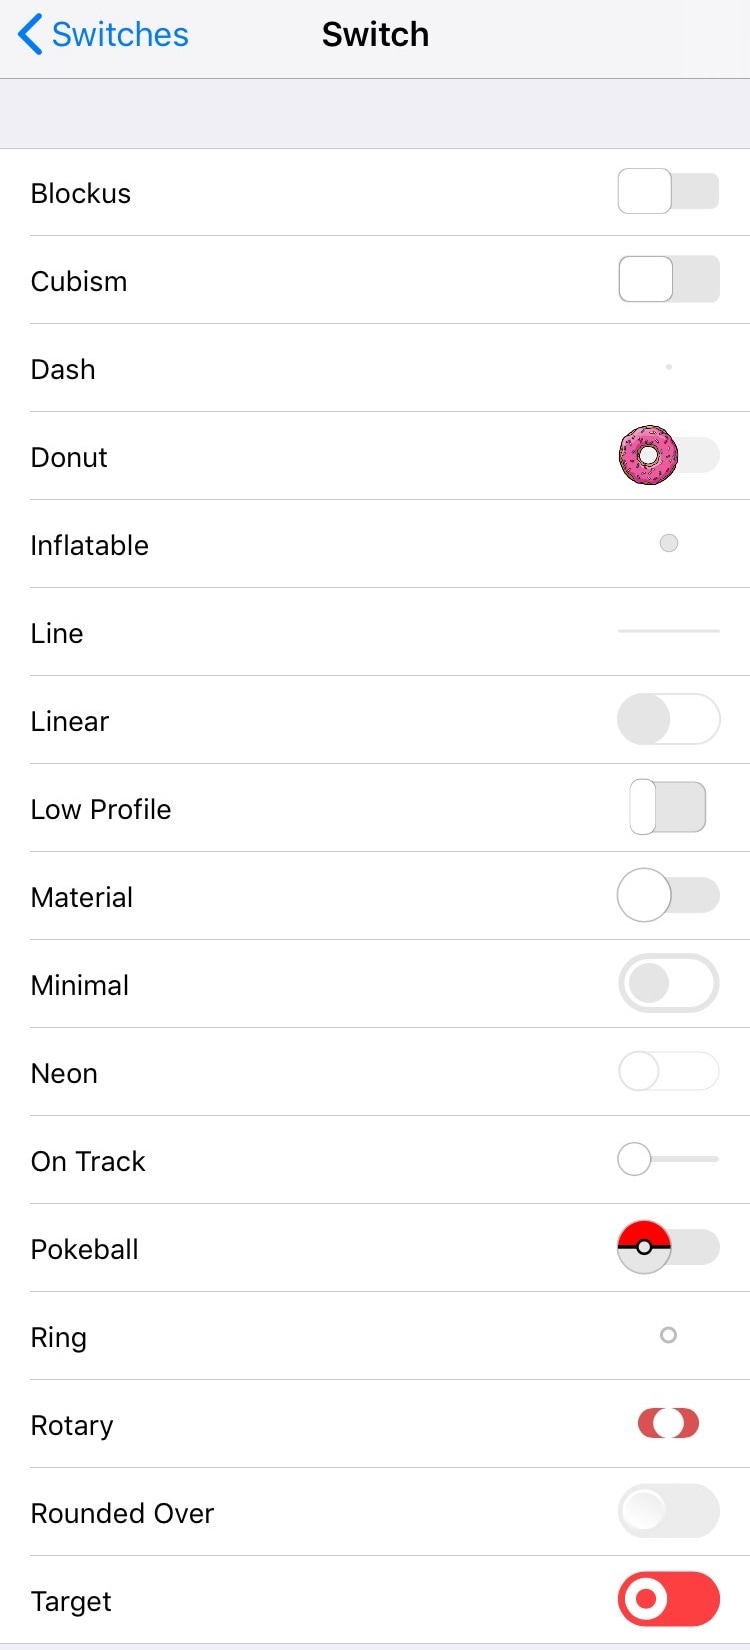Tap the red Rotary switch

point(669,1423)
